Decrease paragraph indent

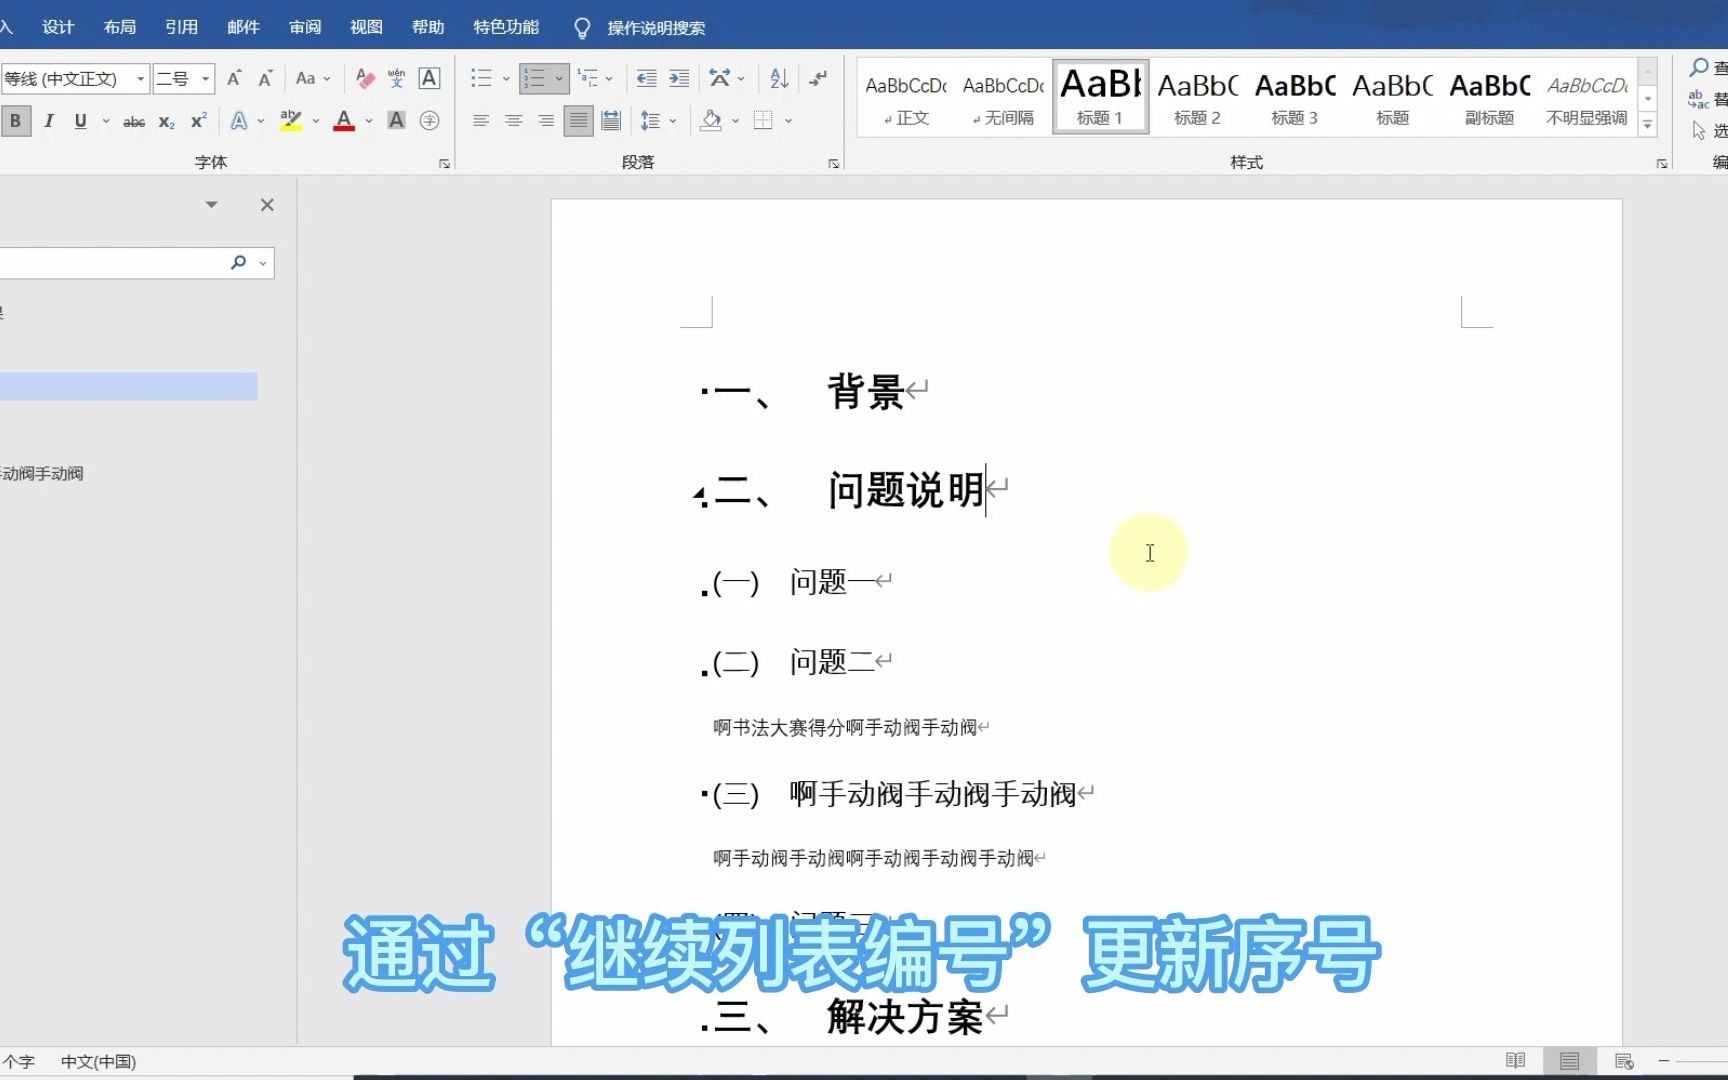coord(647,78)
